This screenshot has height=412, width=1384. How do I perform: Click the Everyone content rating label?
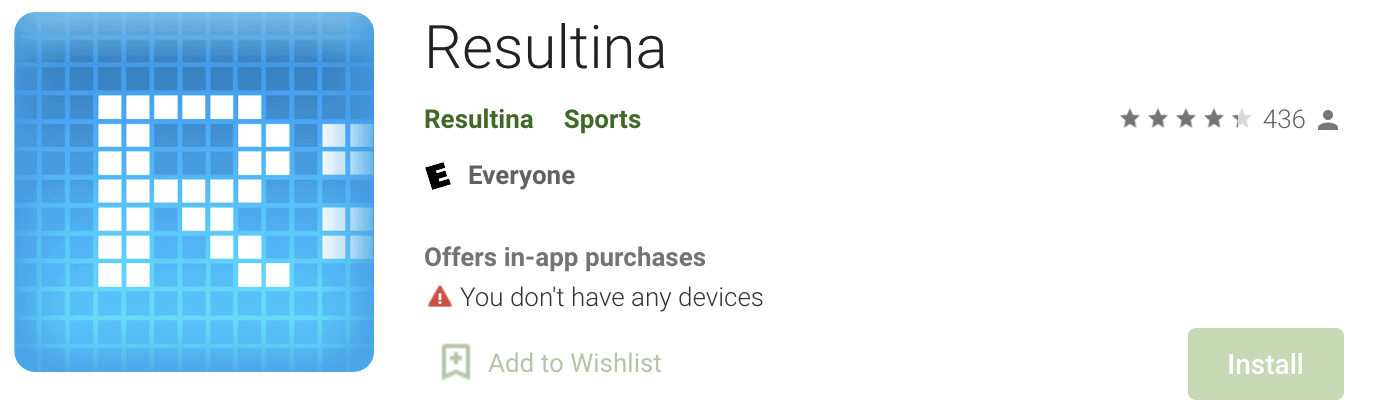click(521, 176)
